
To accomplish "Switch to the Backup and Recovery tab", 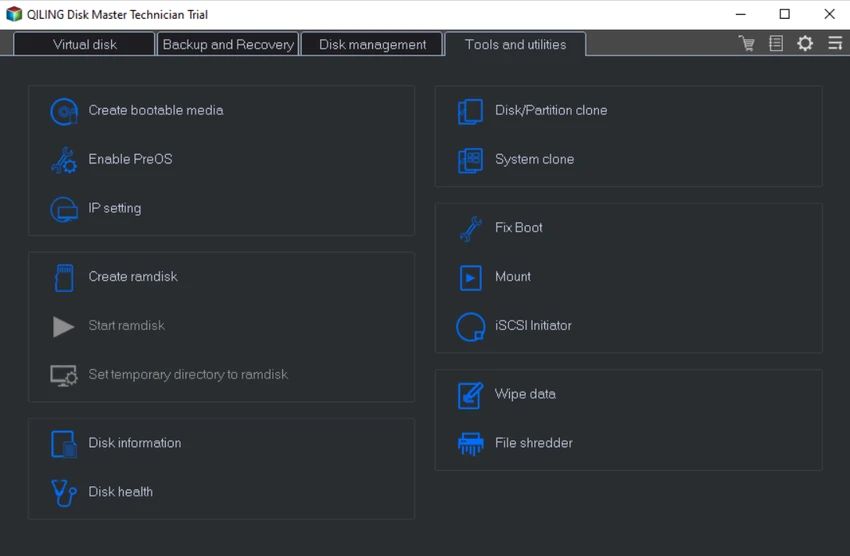I will pyautogui.click(x=228, y=44).
